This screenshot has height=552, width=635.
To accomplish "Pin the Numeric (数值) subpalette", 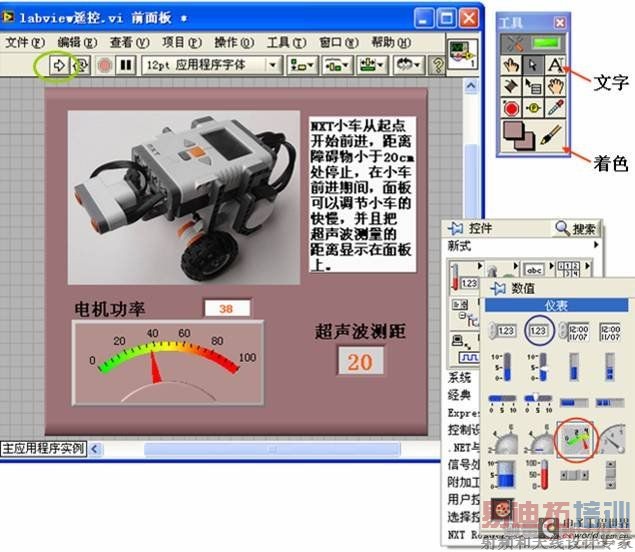I will pos(498,288).
